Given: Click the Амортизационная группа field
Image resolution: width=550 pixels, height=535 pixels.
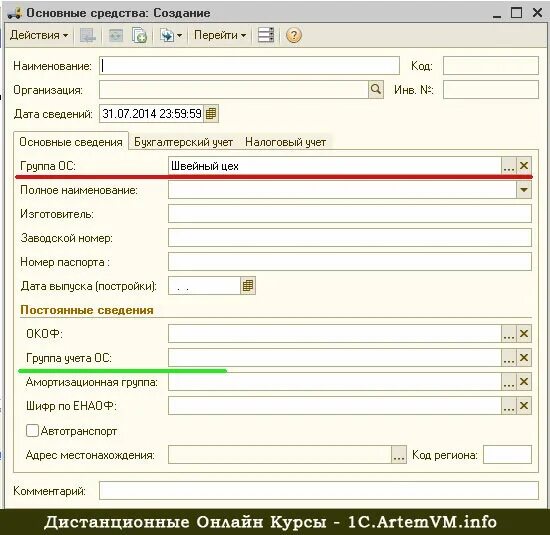Looking at the screenshot, I should [335, 382].
